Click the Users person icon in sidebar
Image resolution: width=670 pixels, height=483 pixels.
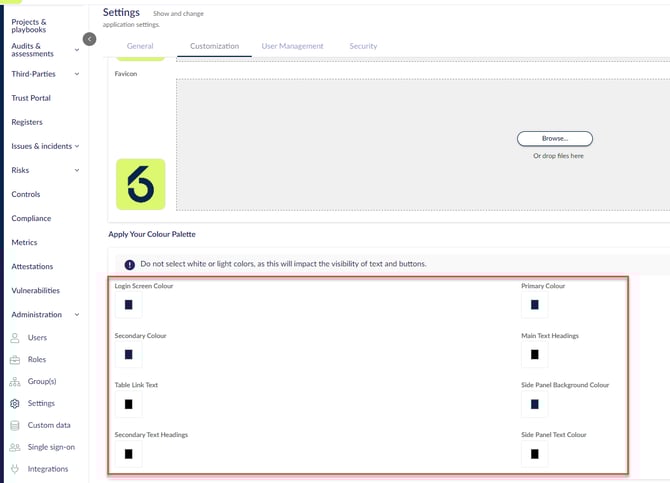click(x=15, y=338)
